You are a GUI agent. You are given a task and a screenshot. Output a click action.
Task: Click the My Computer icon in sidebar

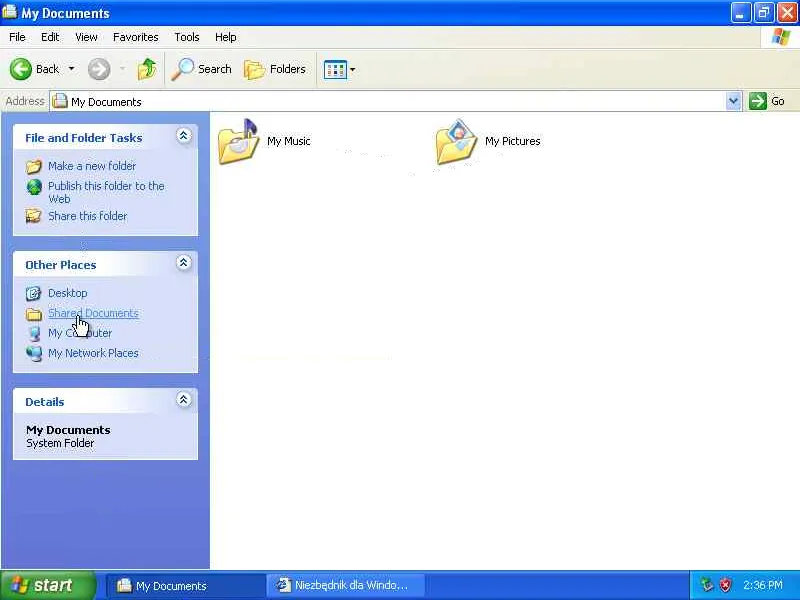pyautogui.click(x=34, y=333)
